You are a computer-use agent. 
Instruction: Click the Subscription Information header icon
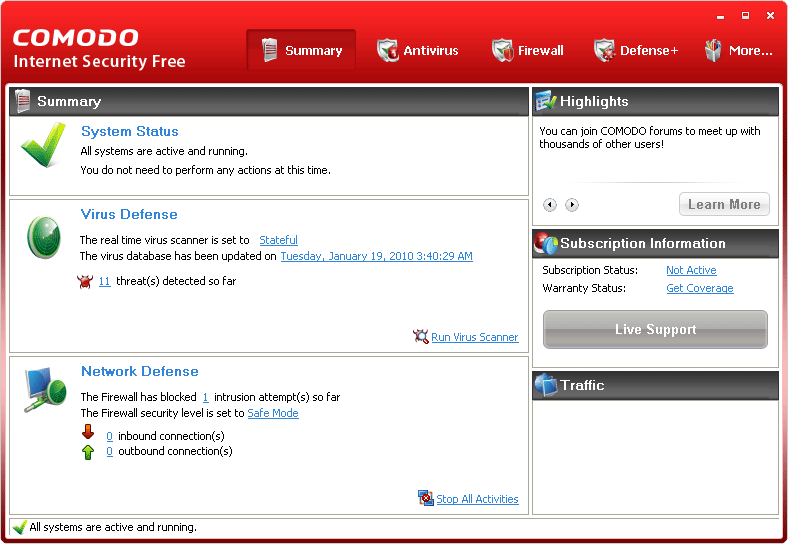pyautogui.click(x=546, y=243)
